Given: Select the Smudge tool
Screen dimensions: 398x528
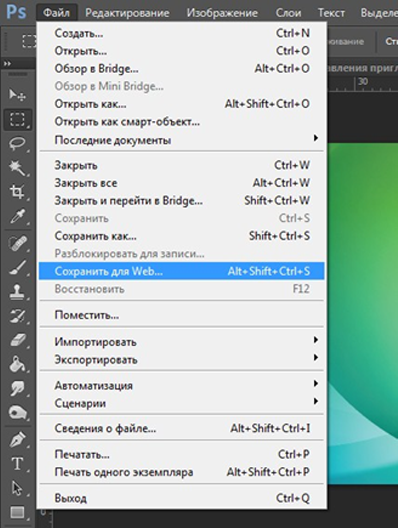Looking at the screenshot, I should pos(17,389).
